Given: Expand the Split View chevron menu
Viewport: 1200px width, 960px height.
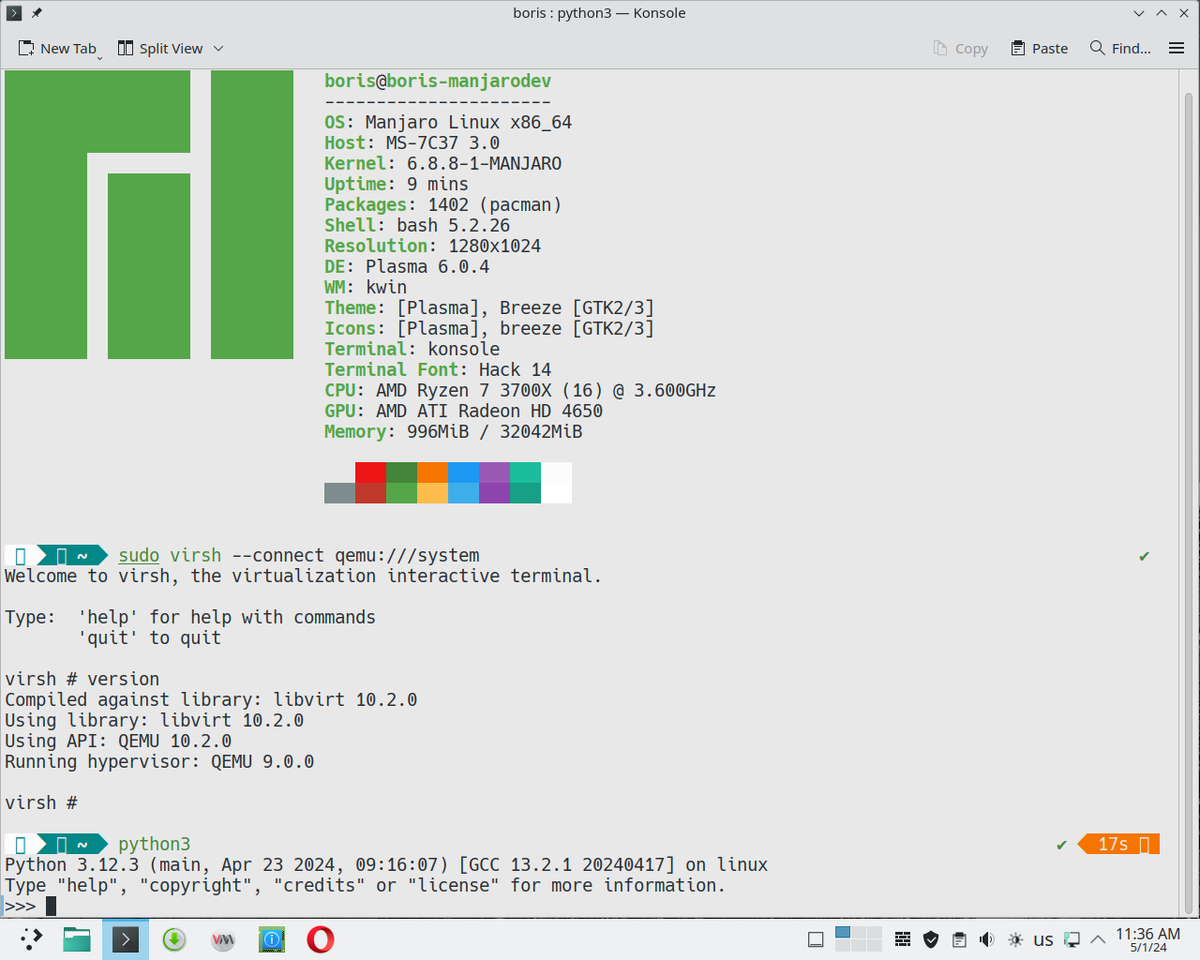Looking at the screenshot, I should tap(218, 48).
